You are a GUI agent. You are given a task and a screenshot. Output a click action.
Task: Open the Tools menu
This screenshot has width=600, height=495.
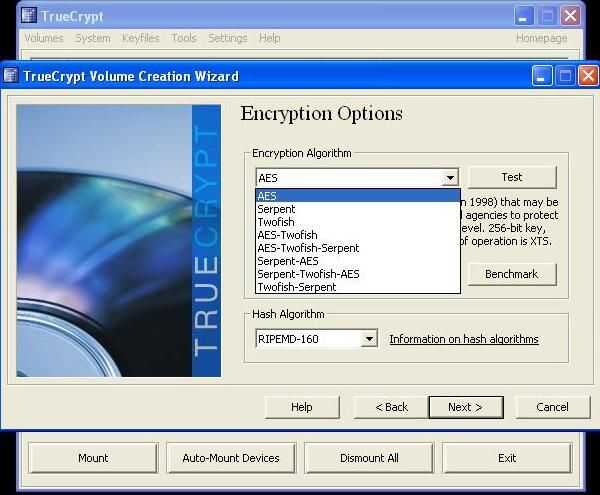pos(184,38)
